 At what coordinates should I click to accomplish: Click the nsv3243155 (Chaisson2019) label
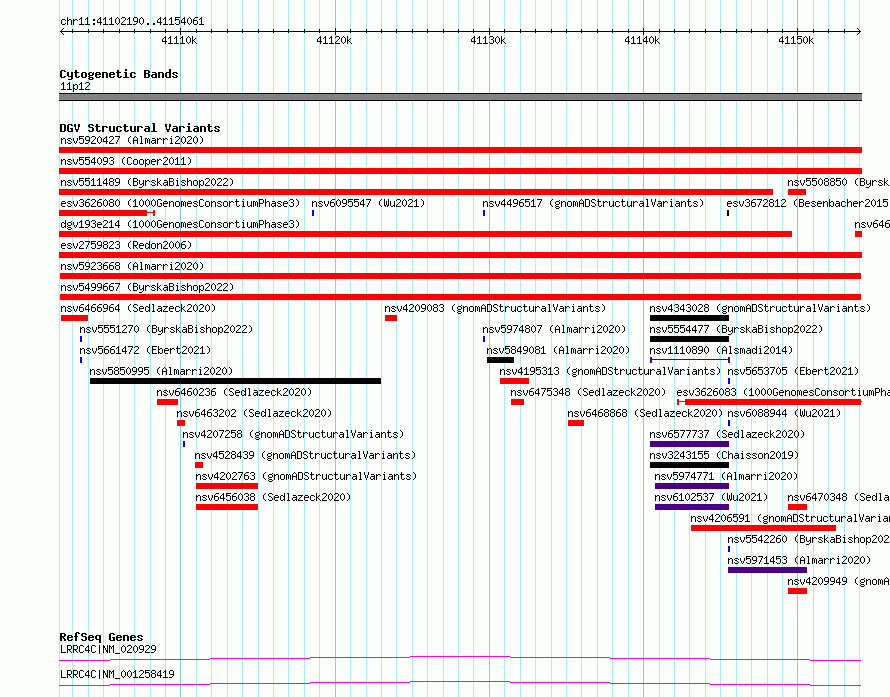click(724, 455)
